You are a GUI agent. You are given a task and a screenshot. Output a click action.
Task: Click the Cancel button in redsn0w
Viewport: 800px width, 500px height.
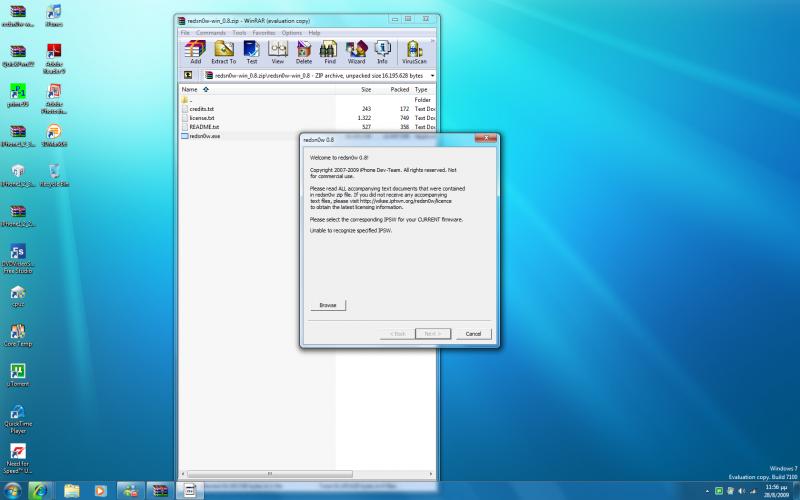473,334
